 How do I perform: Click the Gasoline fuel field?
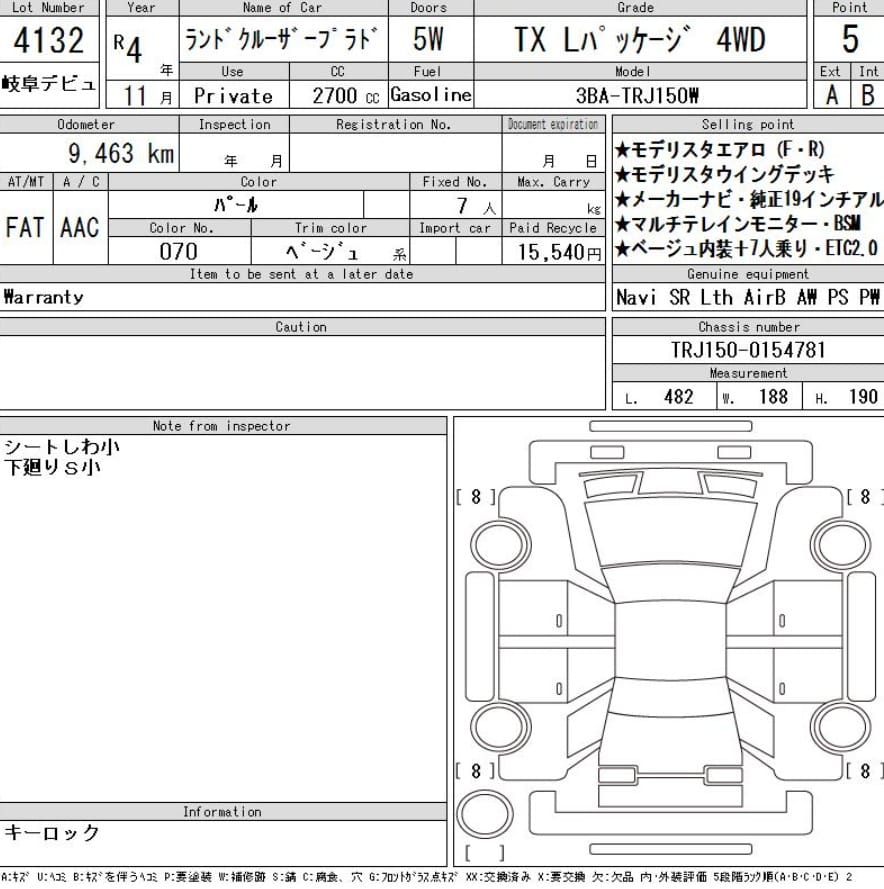point(430,95)
